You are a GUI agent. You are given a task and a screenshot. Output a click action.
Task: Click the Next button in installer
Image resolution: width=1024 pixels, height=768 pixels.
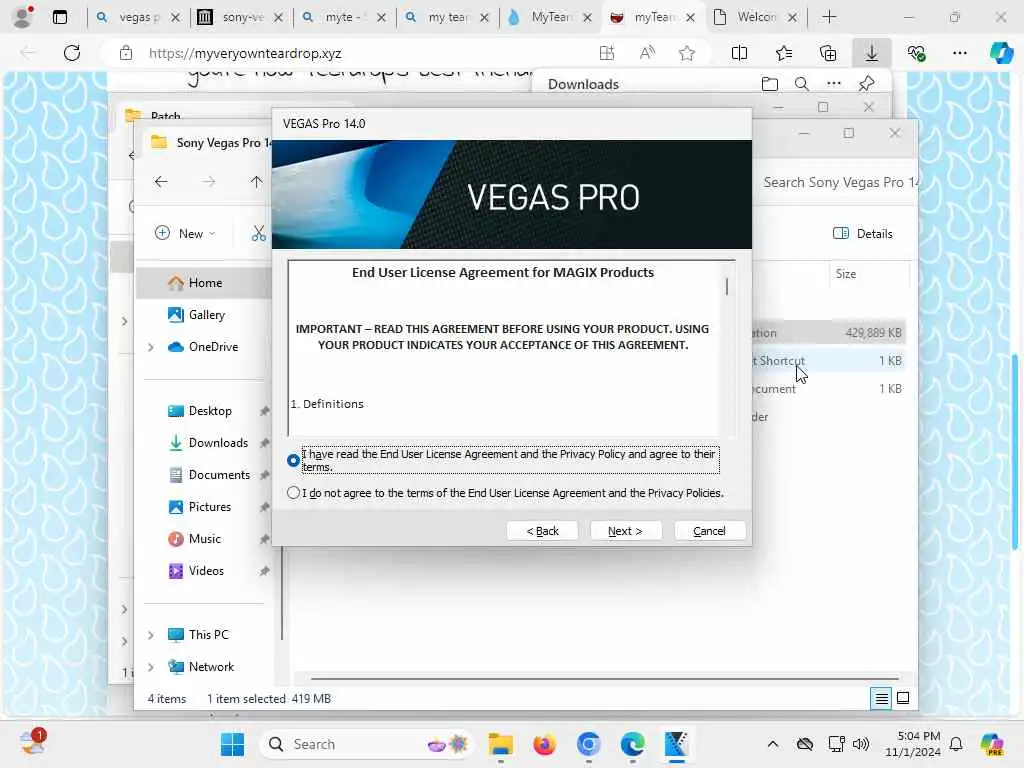click(625, 531)
